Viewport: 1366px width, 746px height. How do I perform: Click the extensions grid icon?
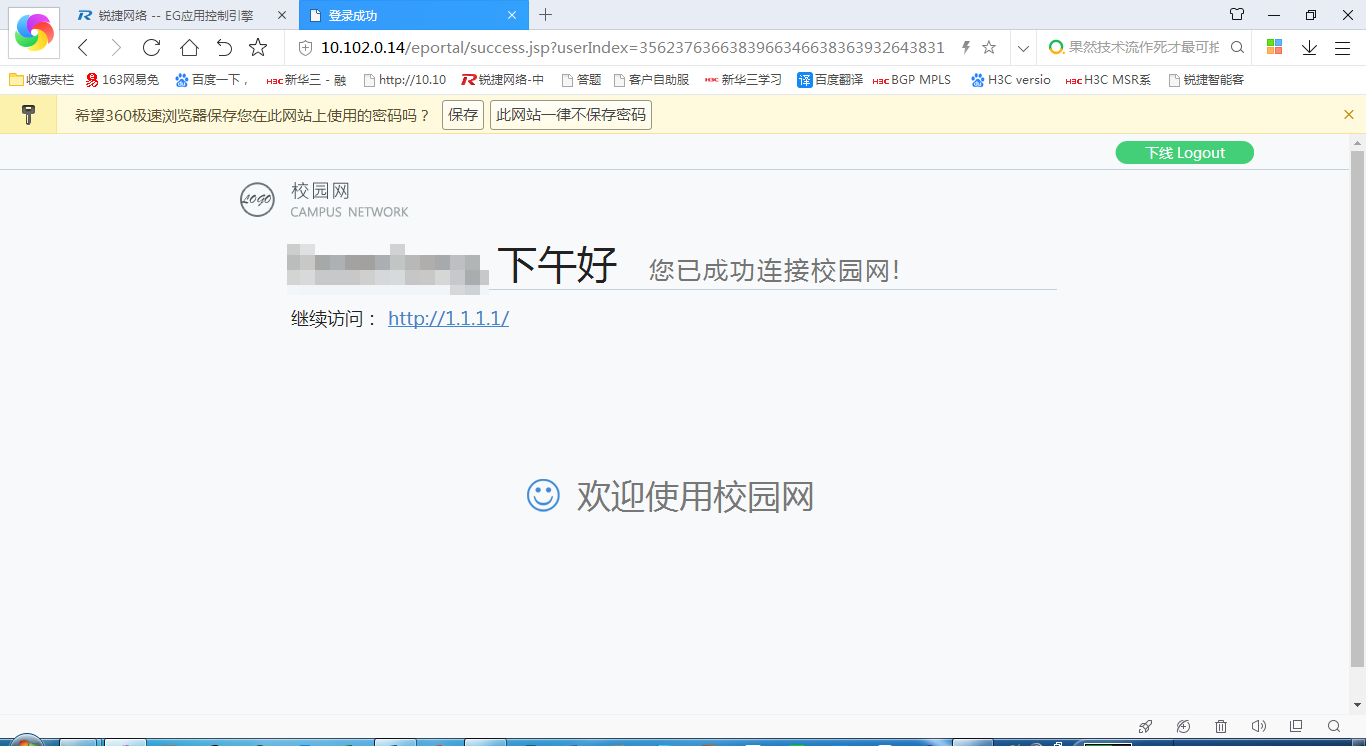tap(1274, 47)
